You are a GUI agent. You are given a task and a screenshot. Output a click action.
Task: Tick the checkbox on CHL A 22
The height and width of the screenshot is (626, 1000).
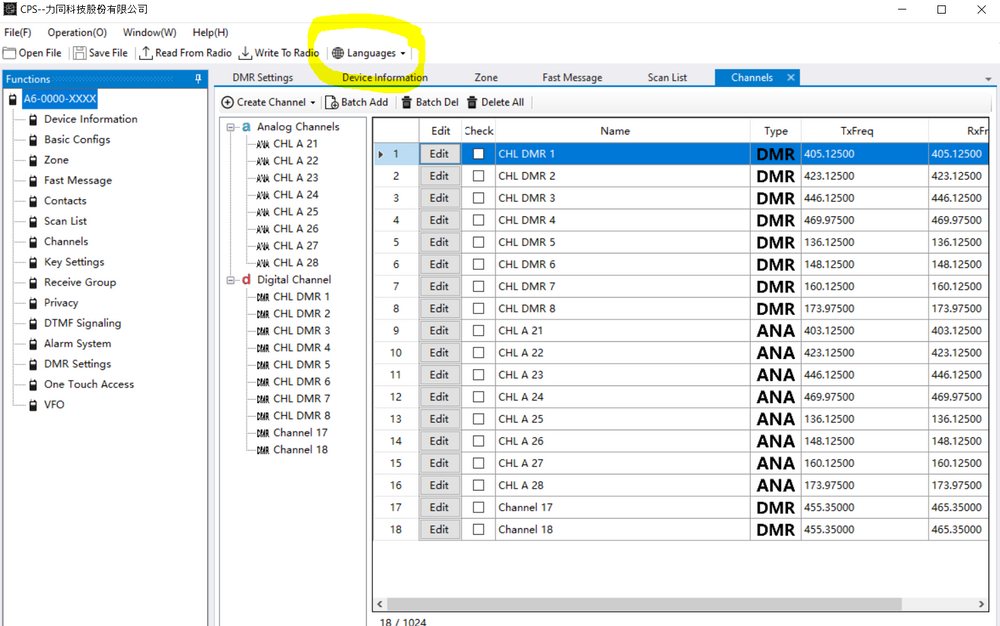point(478,352)
